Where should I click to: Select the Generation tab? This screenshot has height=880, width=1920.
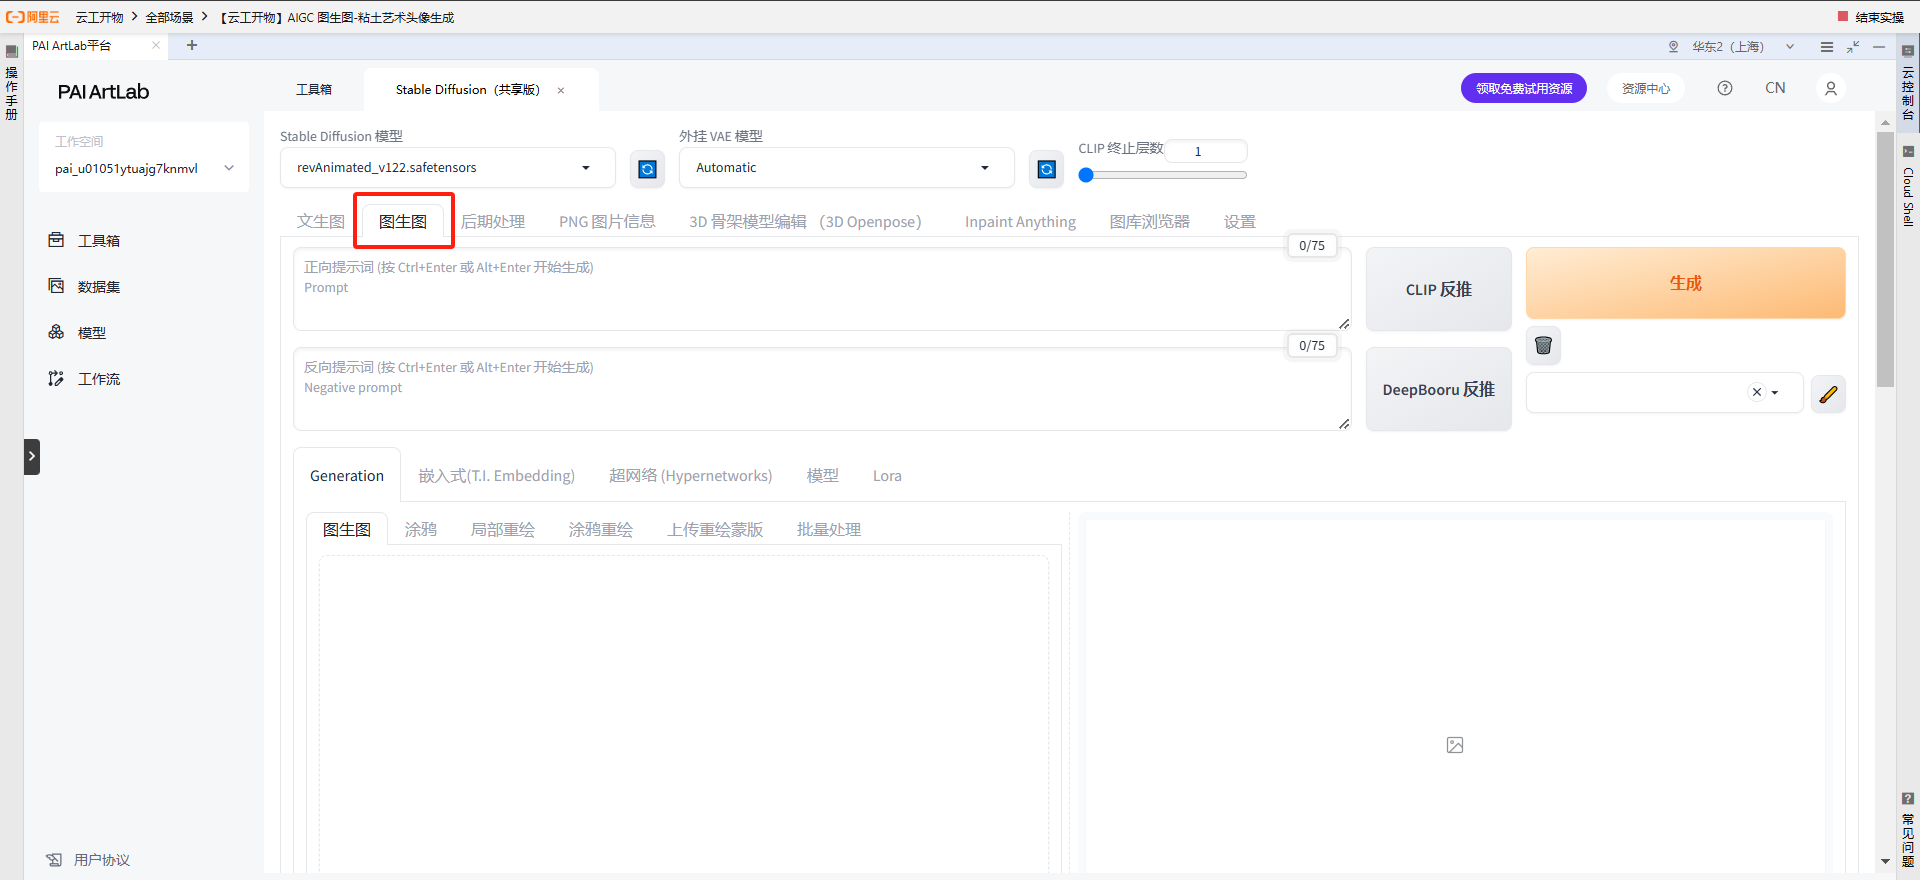coord(347,476)
